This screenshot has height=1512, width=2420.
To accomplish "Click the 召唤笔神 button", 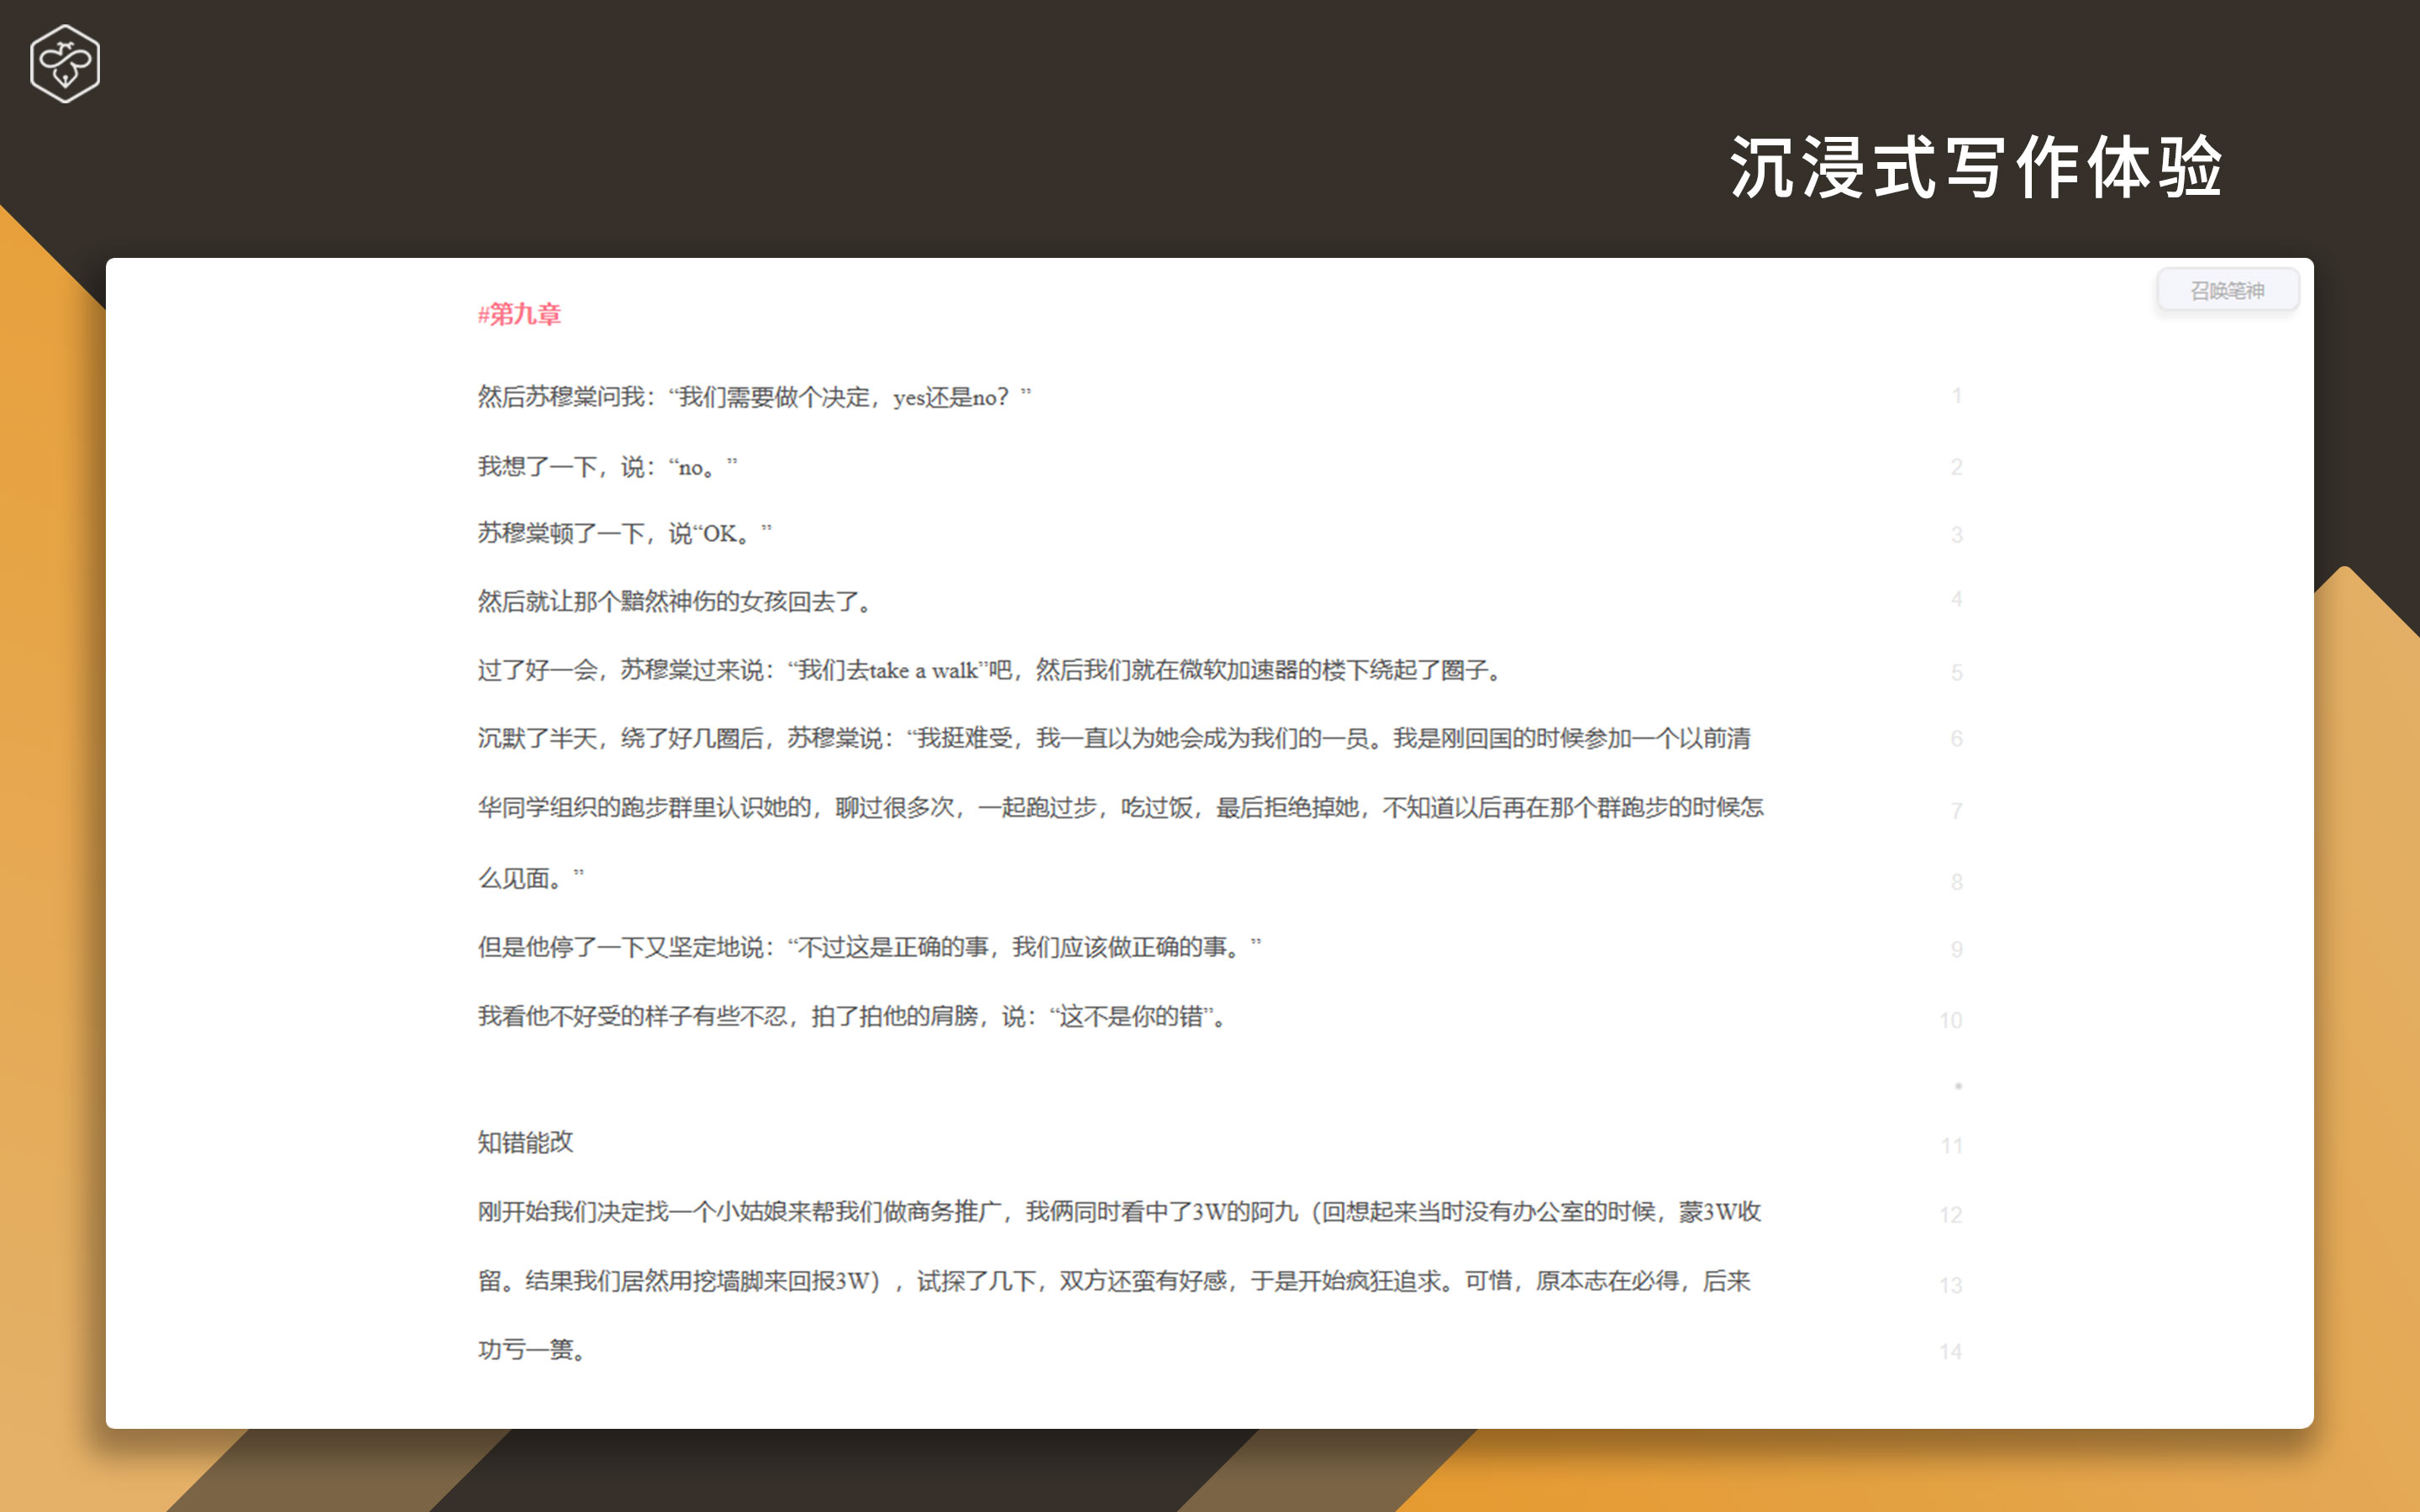I will pyautogui.click(x=2227, y=290).
